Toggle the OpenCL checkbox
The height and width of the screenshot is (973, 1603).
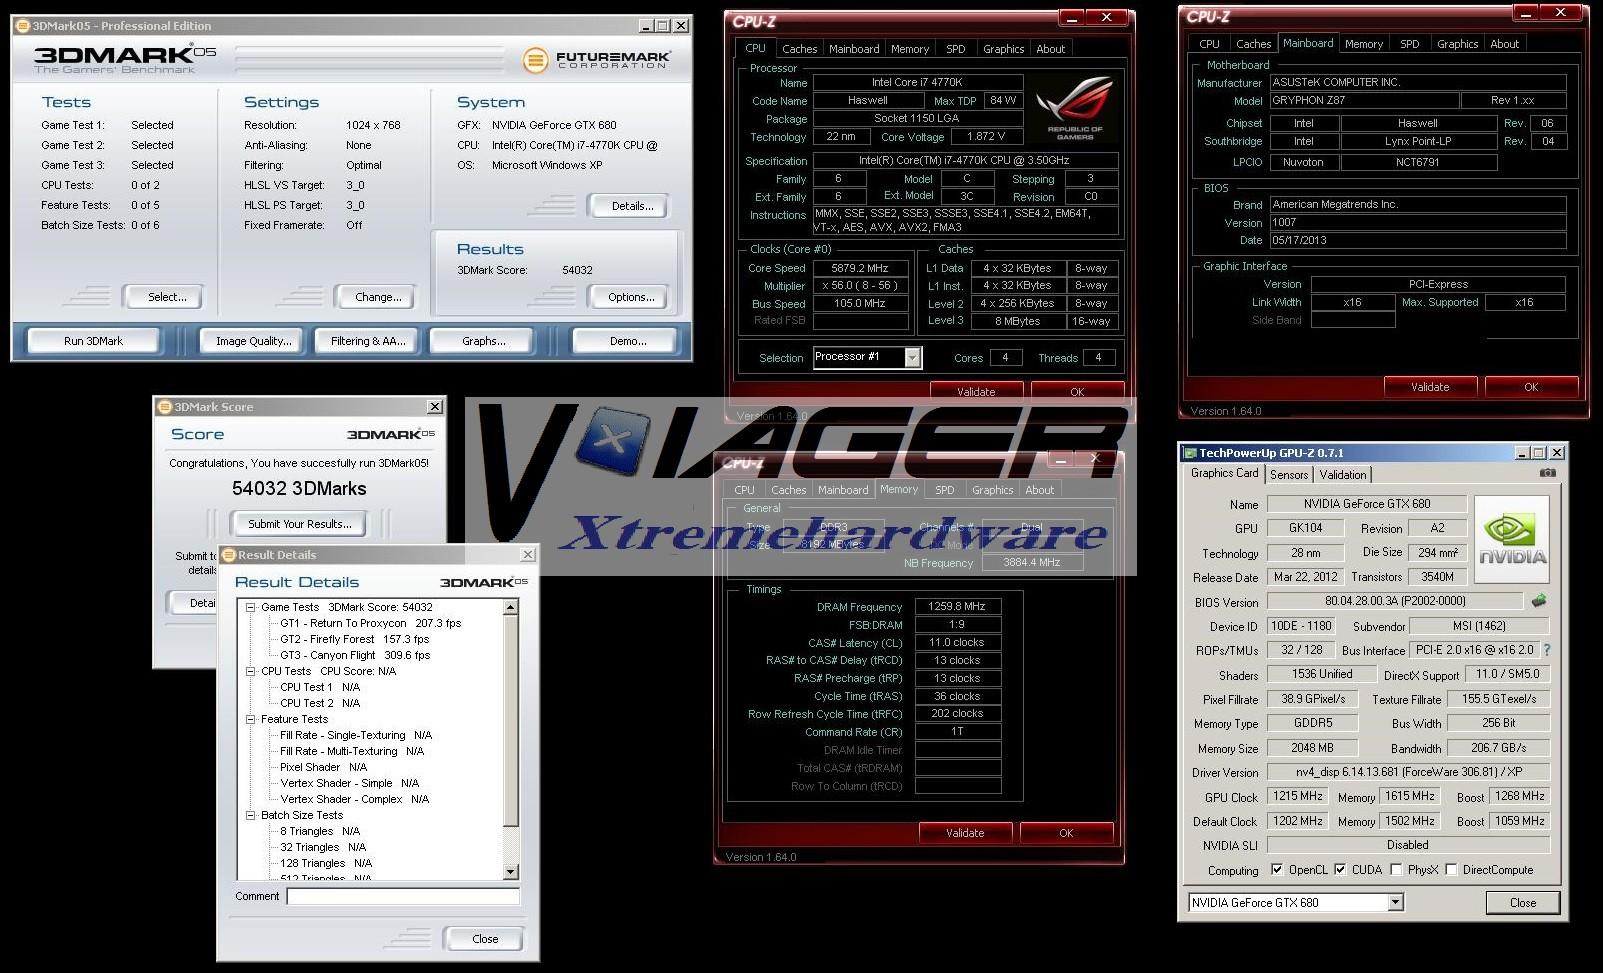click(x=1277, y=869)
